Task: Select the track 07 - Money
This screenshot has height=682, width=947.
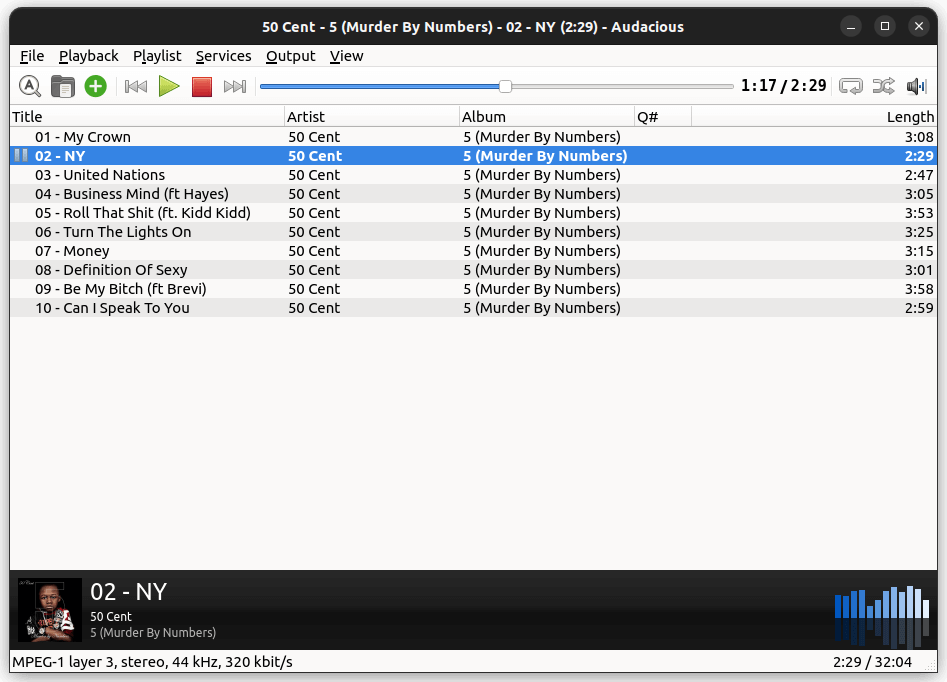Action: 71,251
